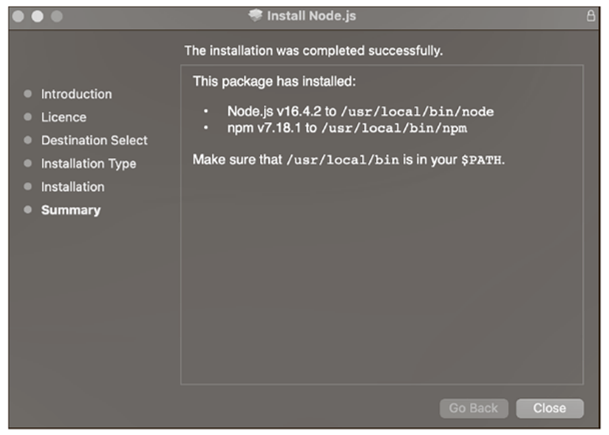Select the Installation step in sidebar

point(72,187)
